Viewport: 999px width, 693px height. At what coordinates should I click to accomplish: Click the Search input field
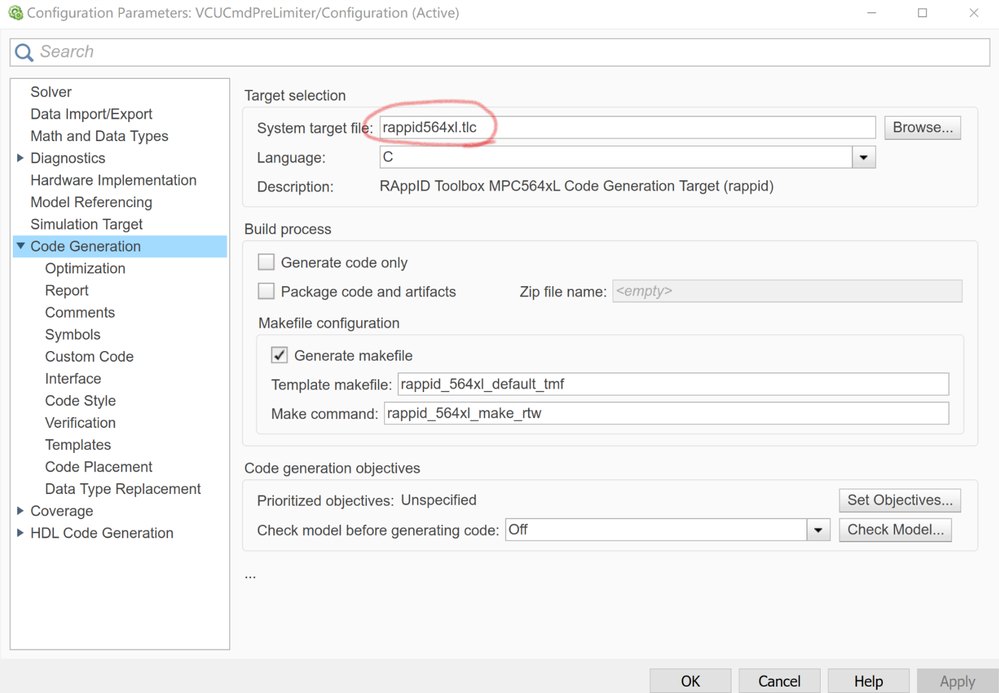tap(500, 52)
